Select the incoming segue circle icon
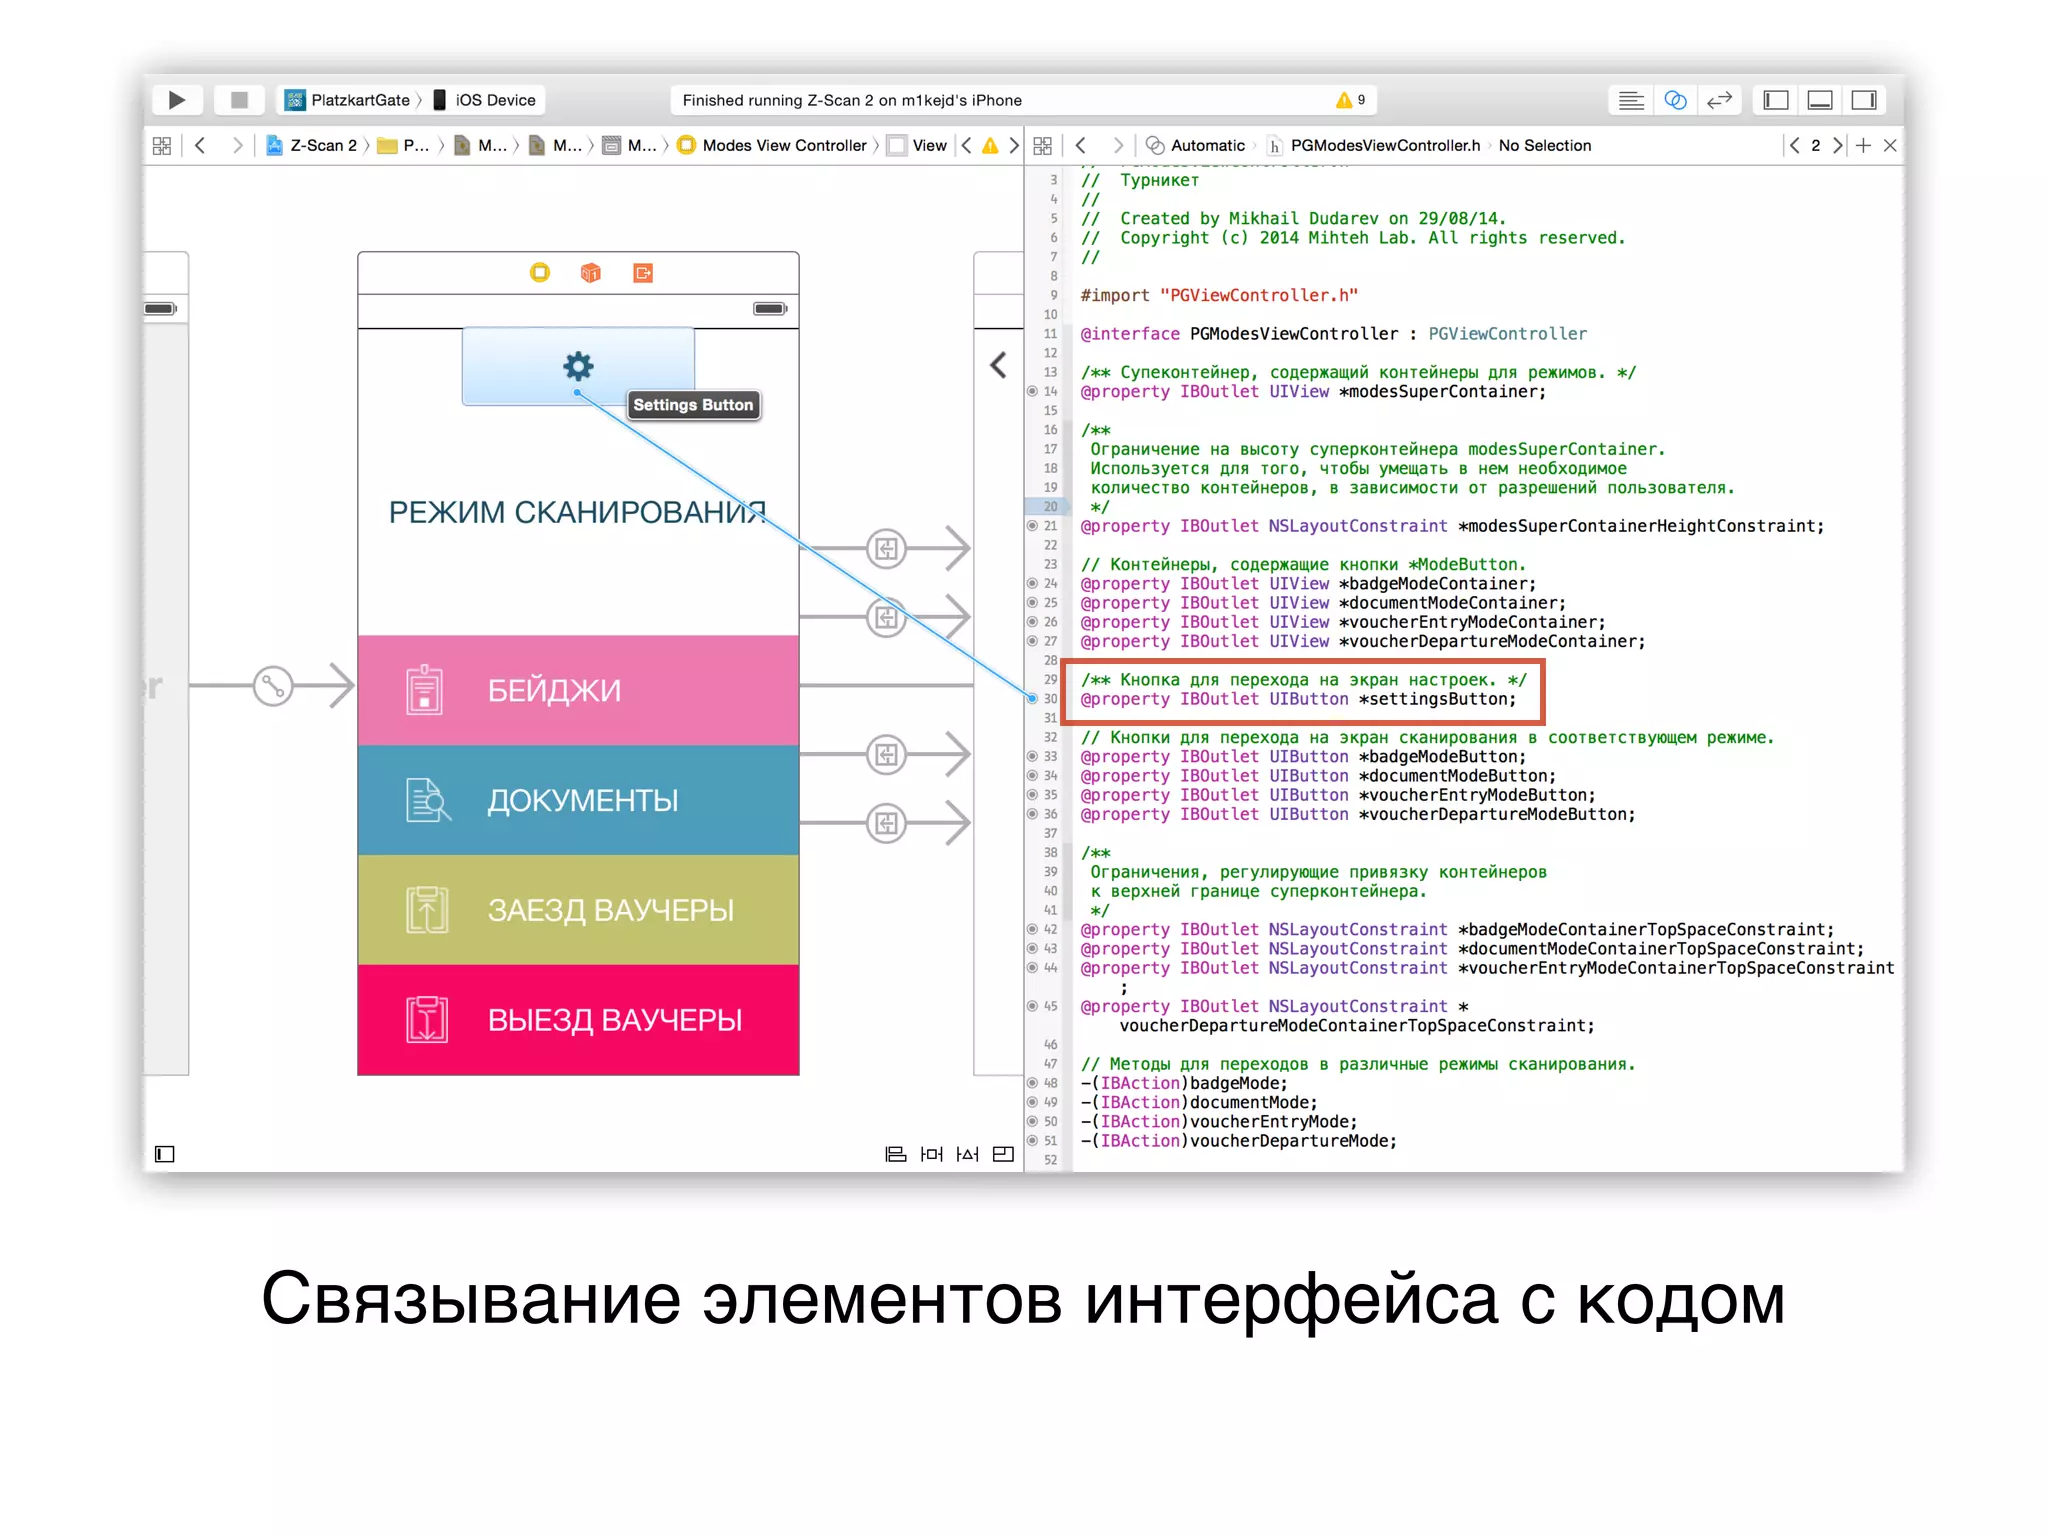 tap(273, 686)
